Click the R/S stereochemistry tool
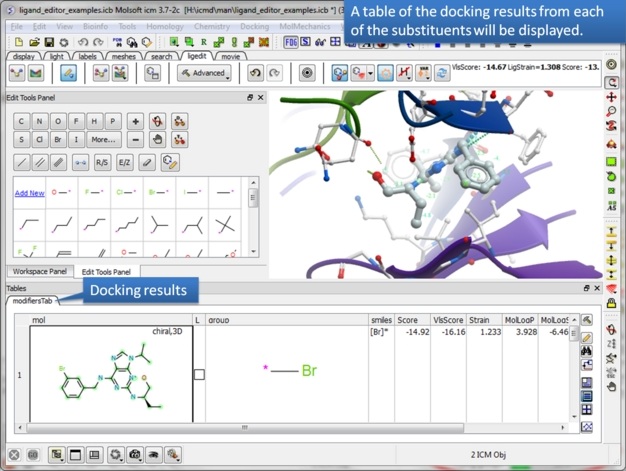This screenshot has height=471, width=626. (102, 162)
